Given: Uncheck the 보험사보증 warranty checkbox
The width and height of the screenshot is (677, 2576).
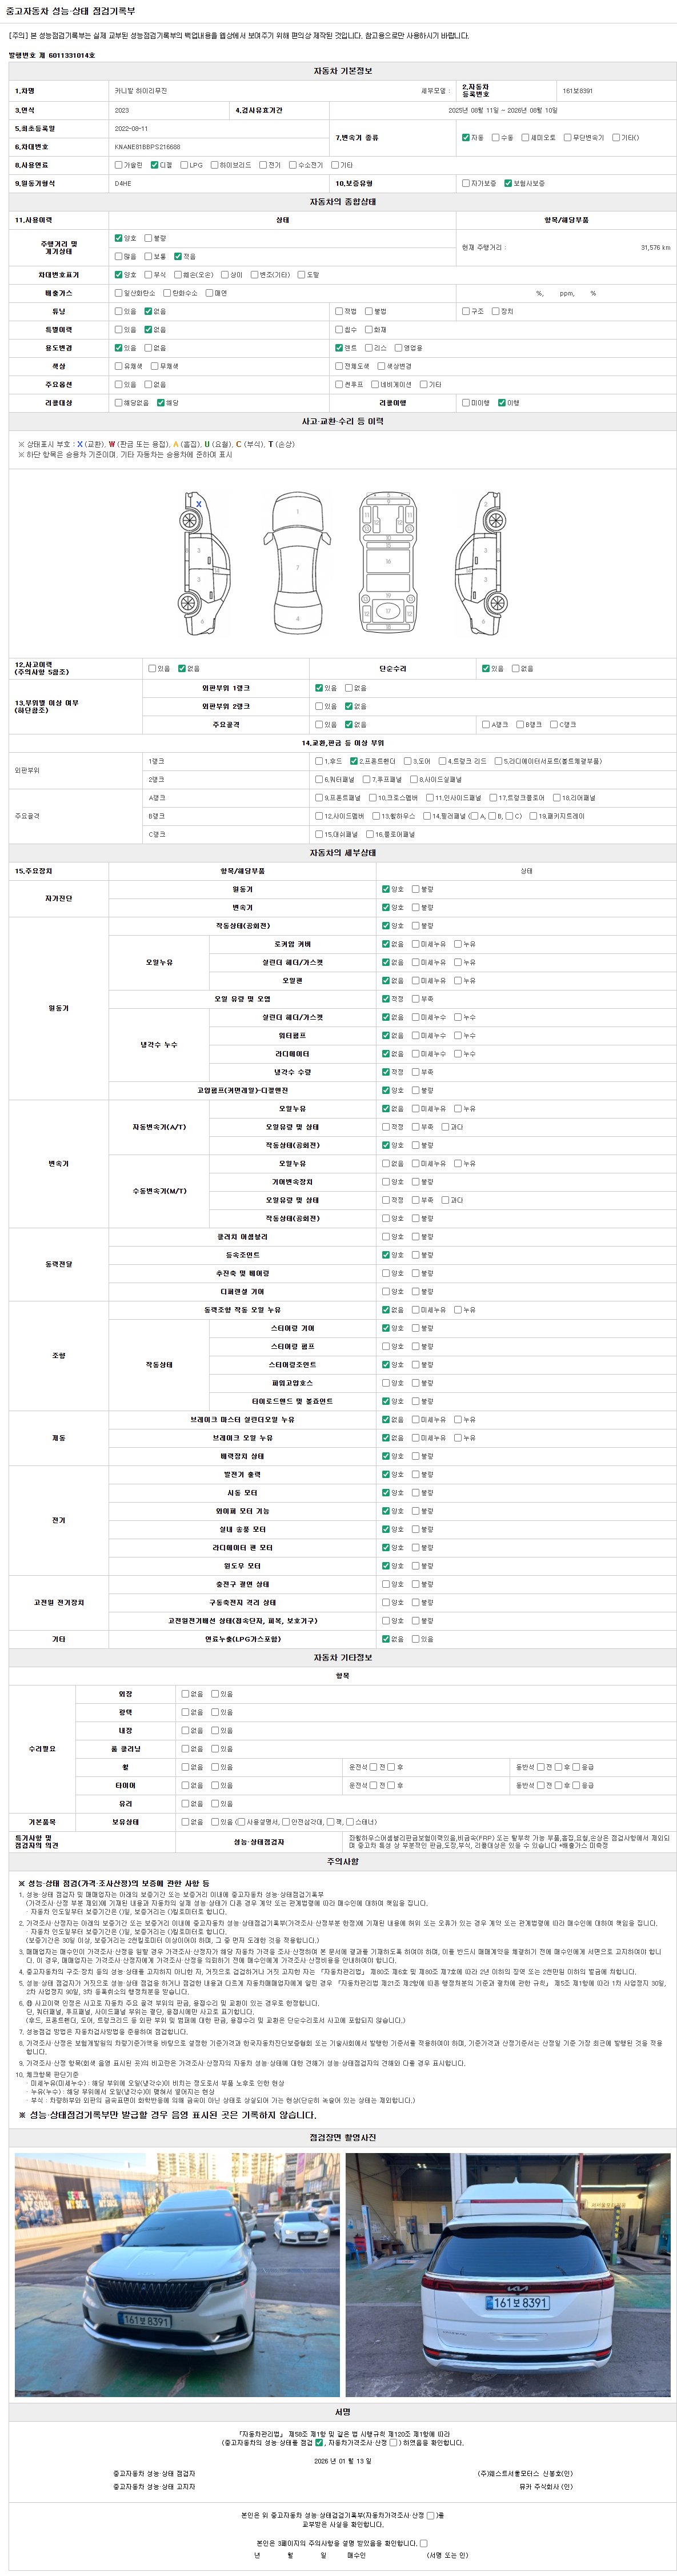Looking at the screenshot, I should pos(508,183).
